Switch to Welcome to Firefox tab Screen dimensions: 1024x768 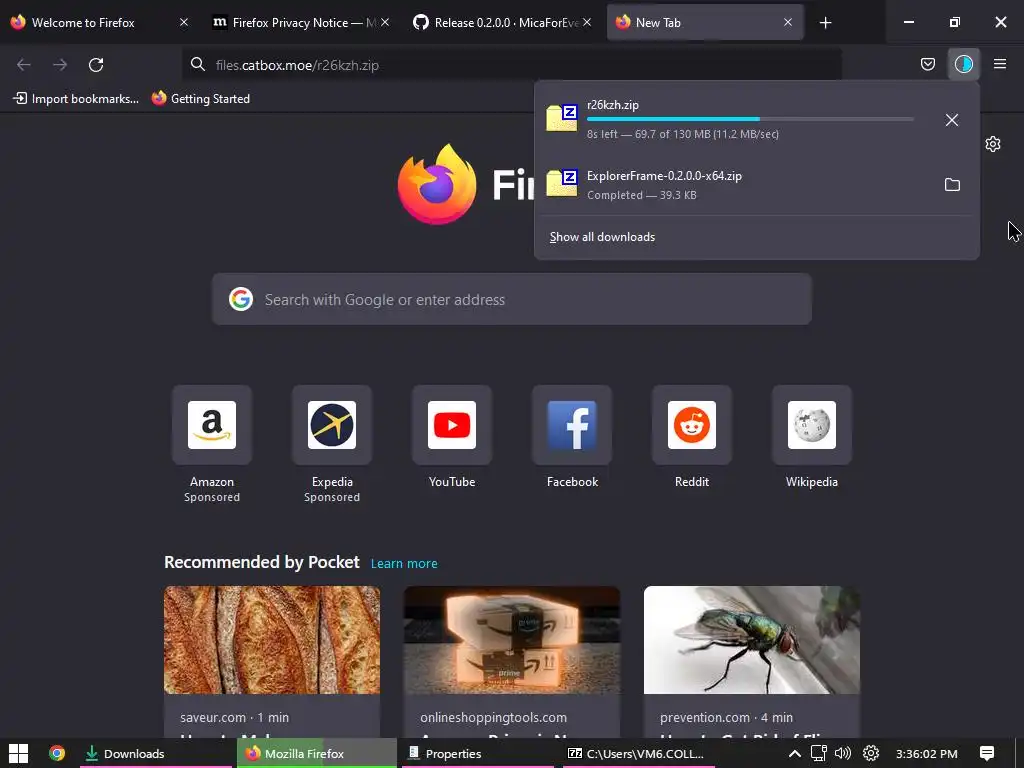tap(83, 23)
